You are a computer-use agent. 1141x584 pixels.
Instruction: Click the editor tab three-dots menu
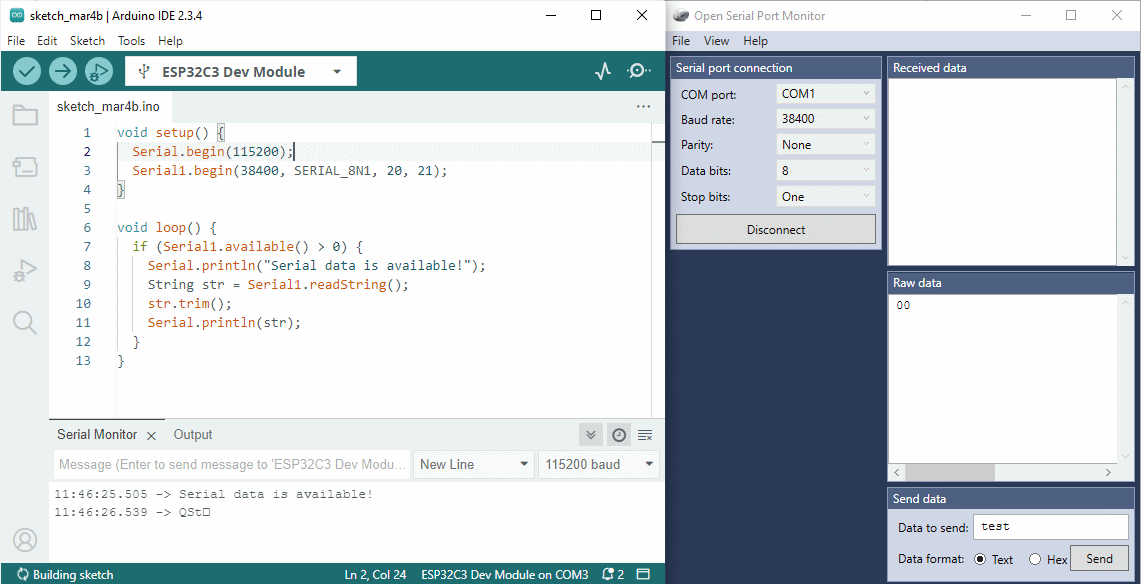[643, 106]
